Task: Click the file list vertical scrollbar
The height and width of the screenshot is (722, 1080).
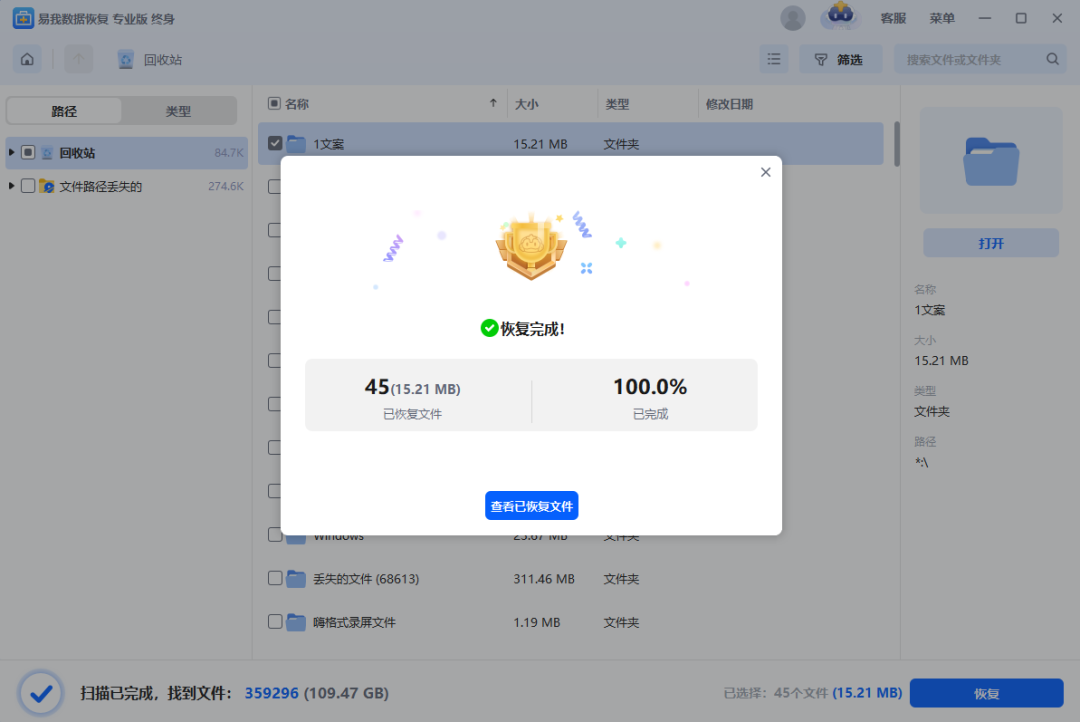Action: pyautogui.click(x=897, y=144)
